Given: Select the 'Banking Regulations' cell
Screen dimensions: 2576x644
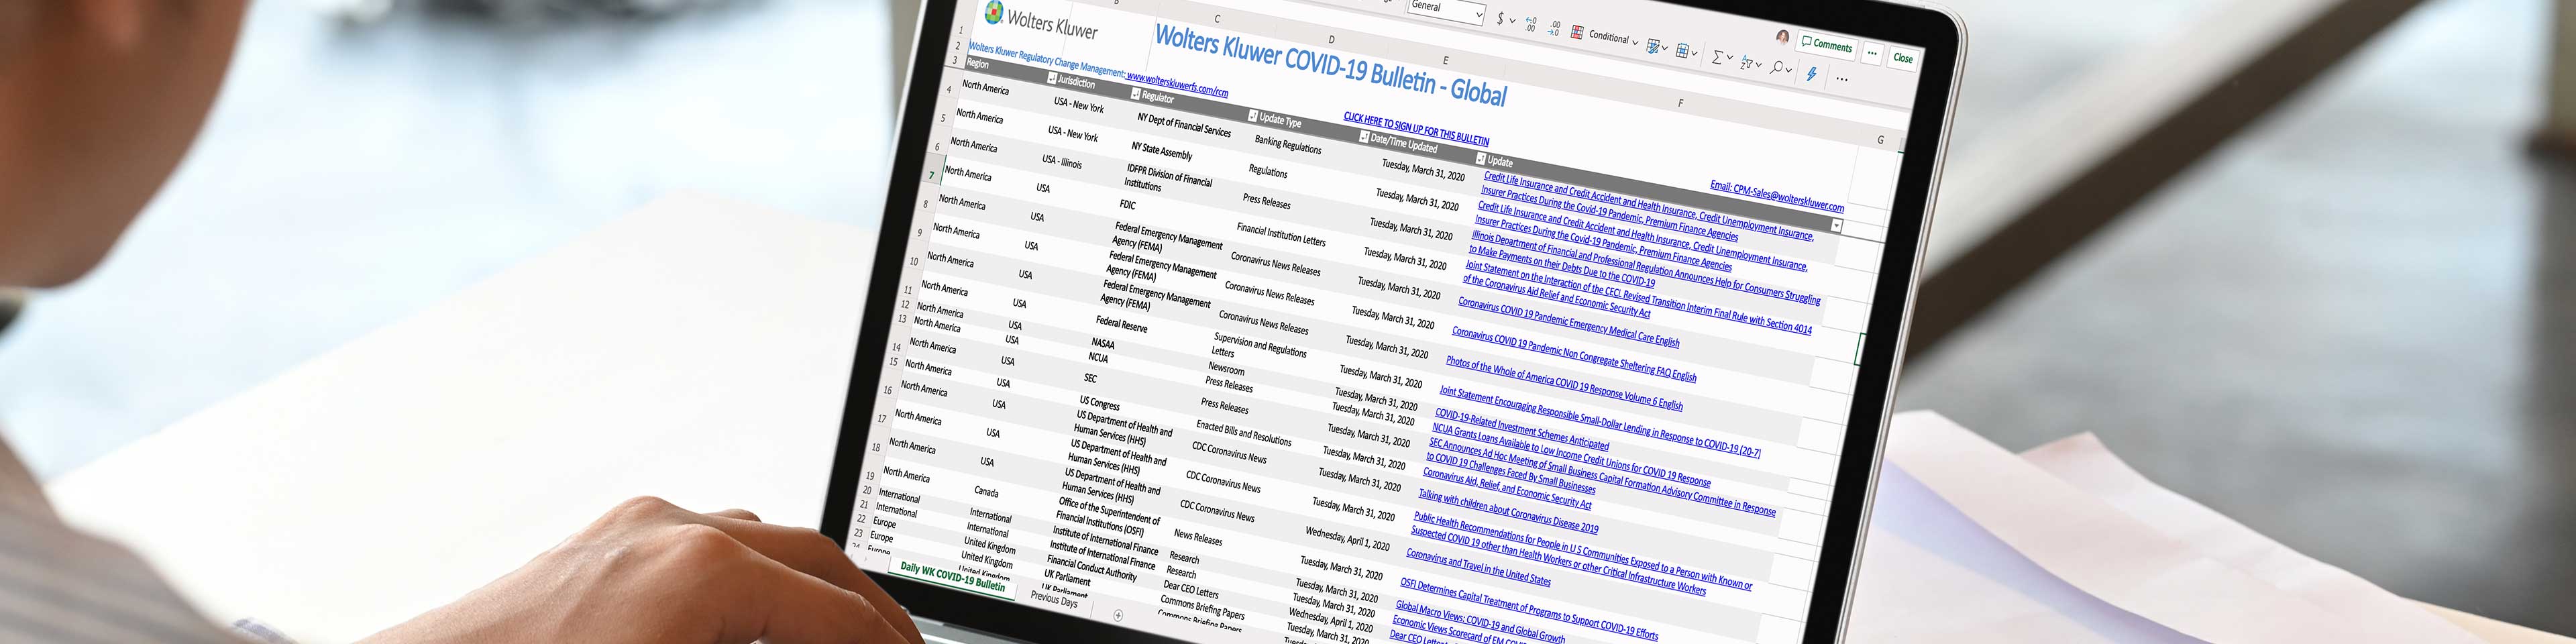Looking at the screenshot, I should click(1288, 145).
